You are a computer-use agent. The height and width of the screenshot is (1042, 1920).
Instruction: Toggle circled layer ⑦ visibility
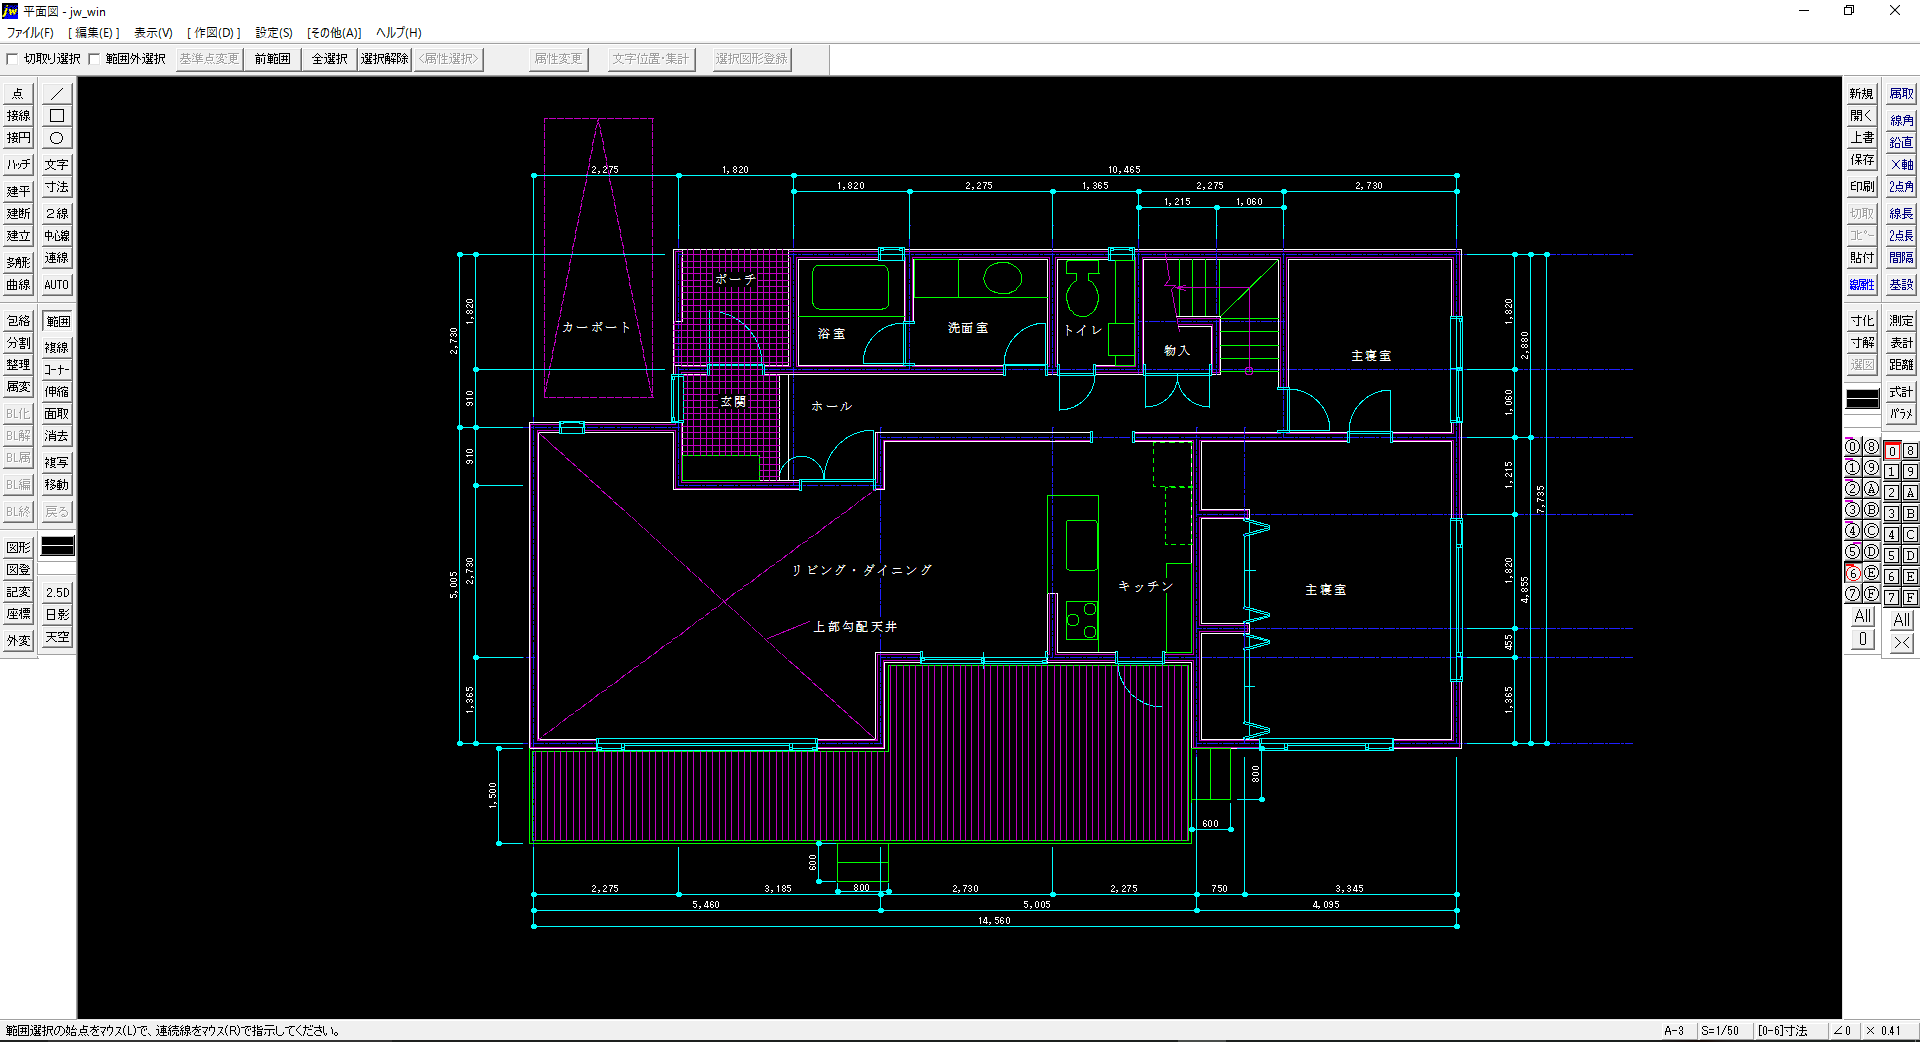click(x=1852, y=594)
